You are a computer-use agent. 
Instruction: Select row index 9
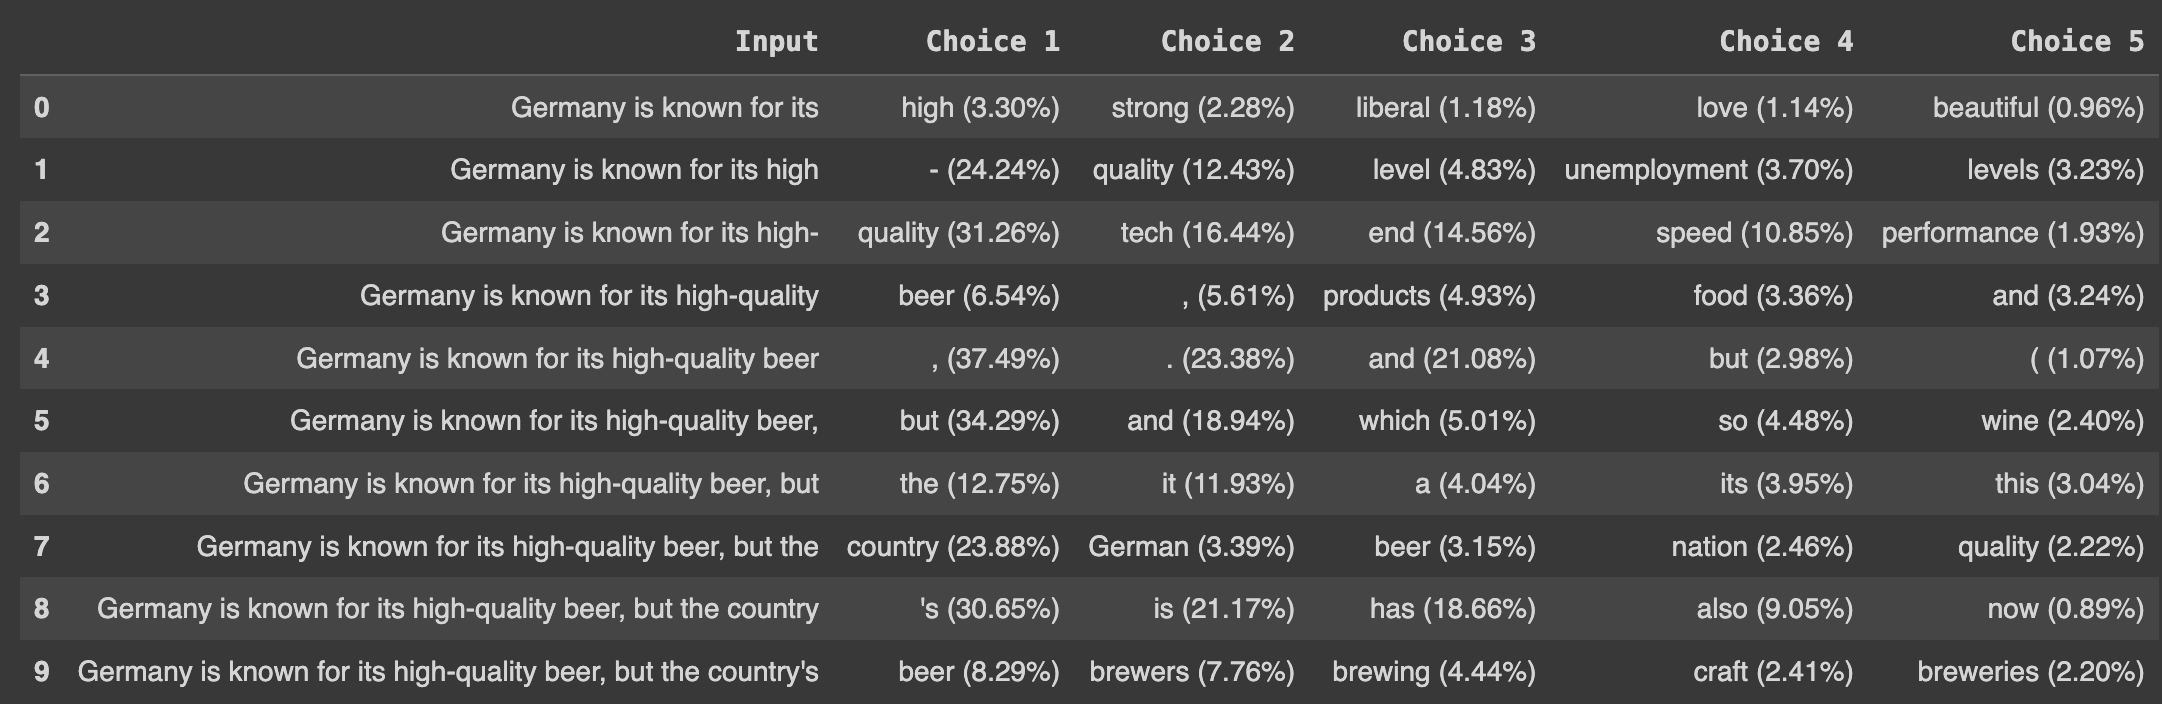click(41, 671)
